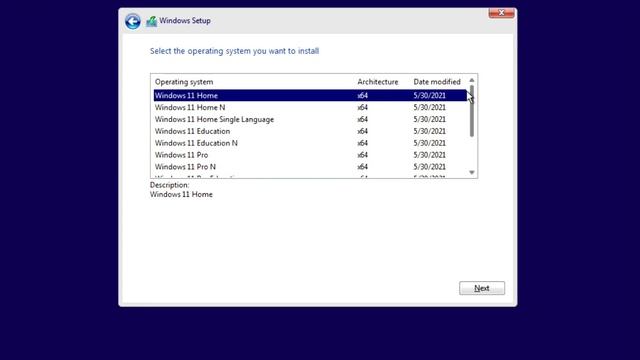Screen dimensions: 640x360
Task: Select Windows 11 Pro edition
Action: 311,155
